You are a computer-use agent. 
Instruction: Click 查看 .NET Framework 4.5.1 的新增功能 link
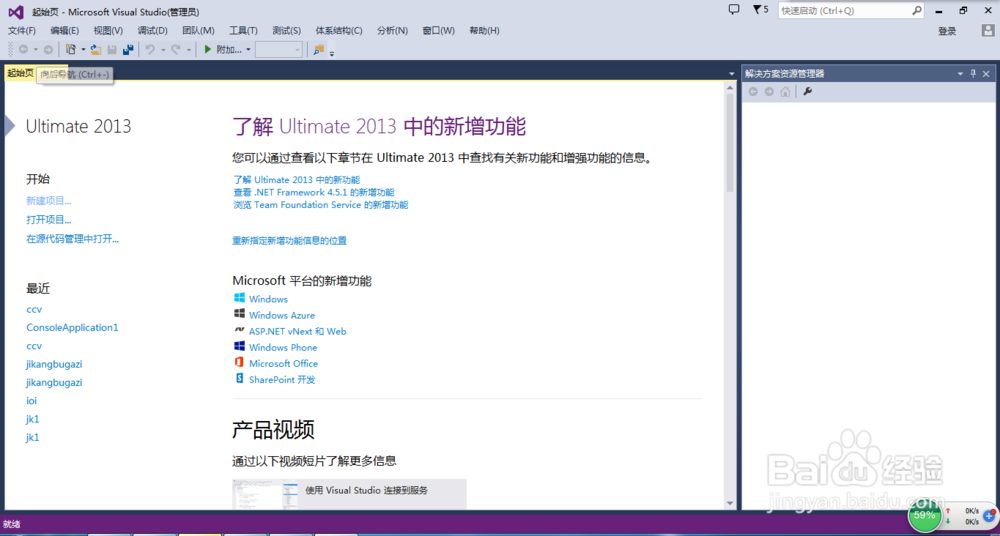tap(314, 192)
